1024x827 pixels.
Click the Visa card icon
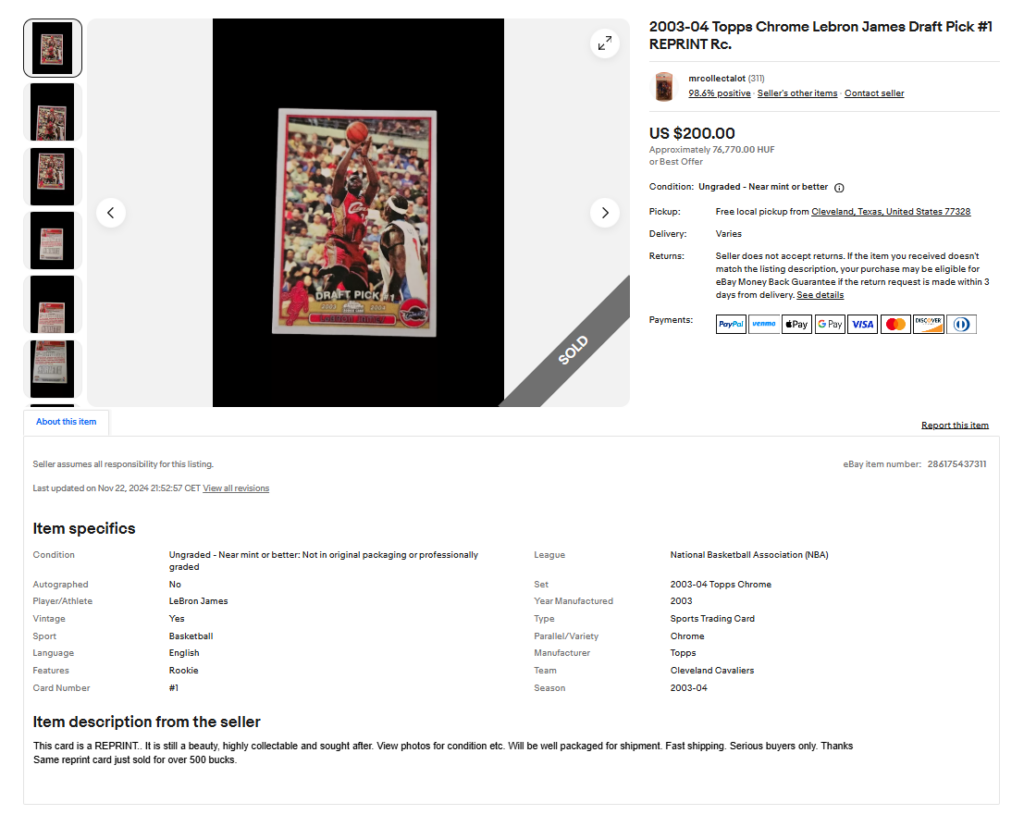click(x=863, y=324)
